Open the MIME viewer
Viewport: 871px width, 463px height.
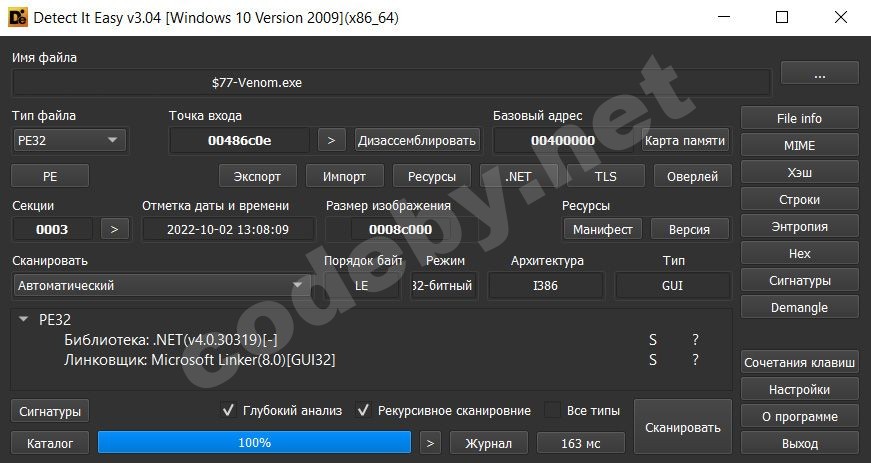(799, 145)
